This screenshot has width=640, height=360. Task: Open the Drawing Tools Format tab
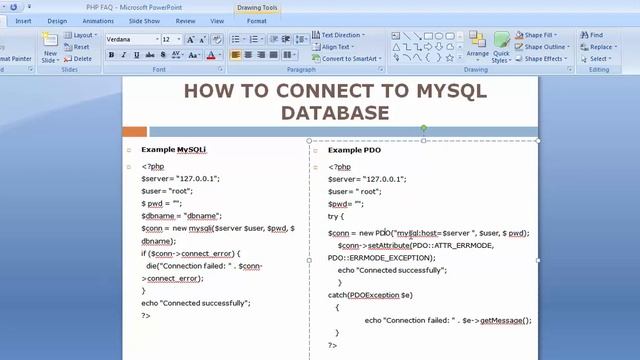pos(257,21)
